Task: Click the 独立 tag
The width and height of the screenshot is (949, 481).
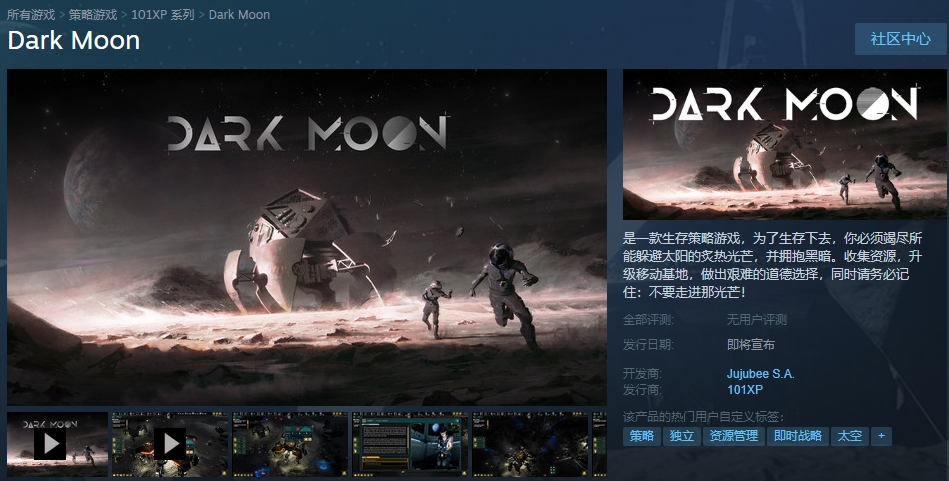Action: 681,436
